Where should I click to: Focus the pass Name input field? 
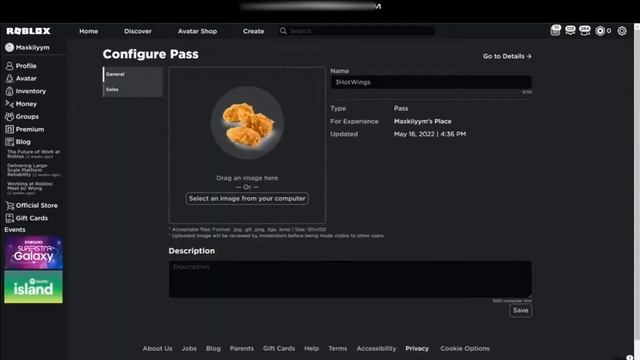point(431,82)
